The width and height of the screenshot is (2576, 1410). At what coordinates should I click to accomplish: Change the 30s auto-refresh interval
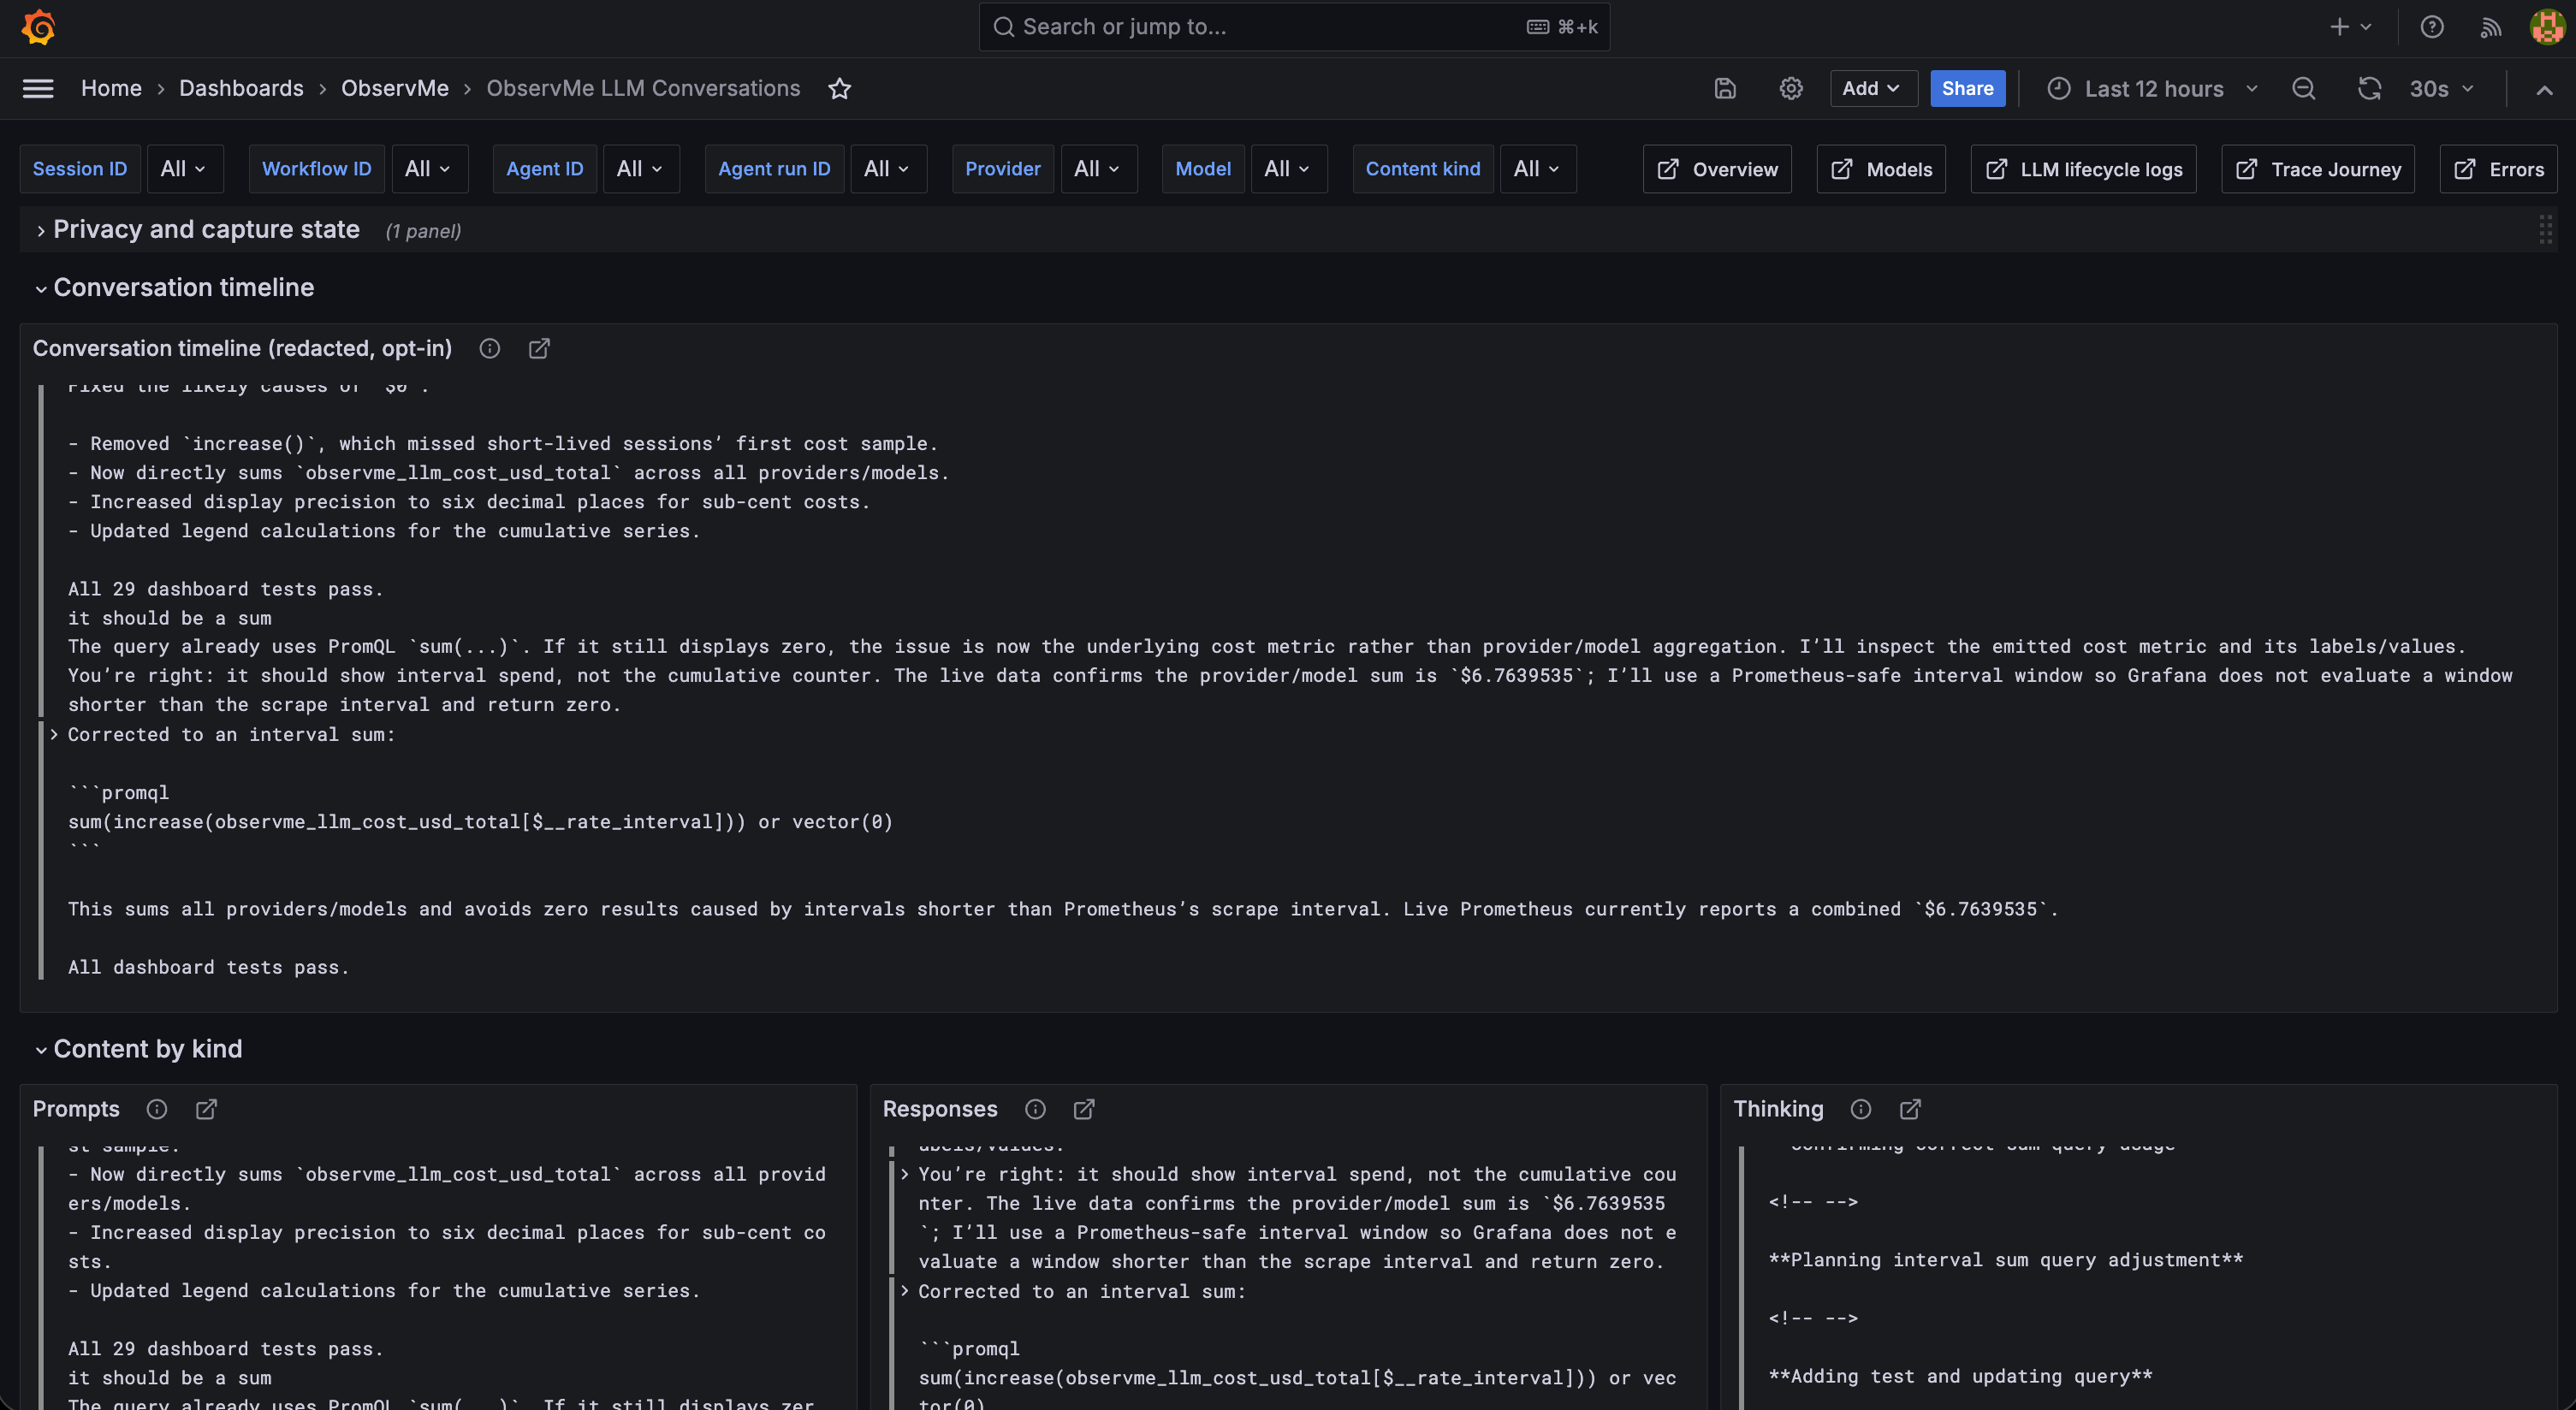click(x=2442, y=89)
